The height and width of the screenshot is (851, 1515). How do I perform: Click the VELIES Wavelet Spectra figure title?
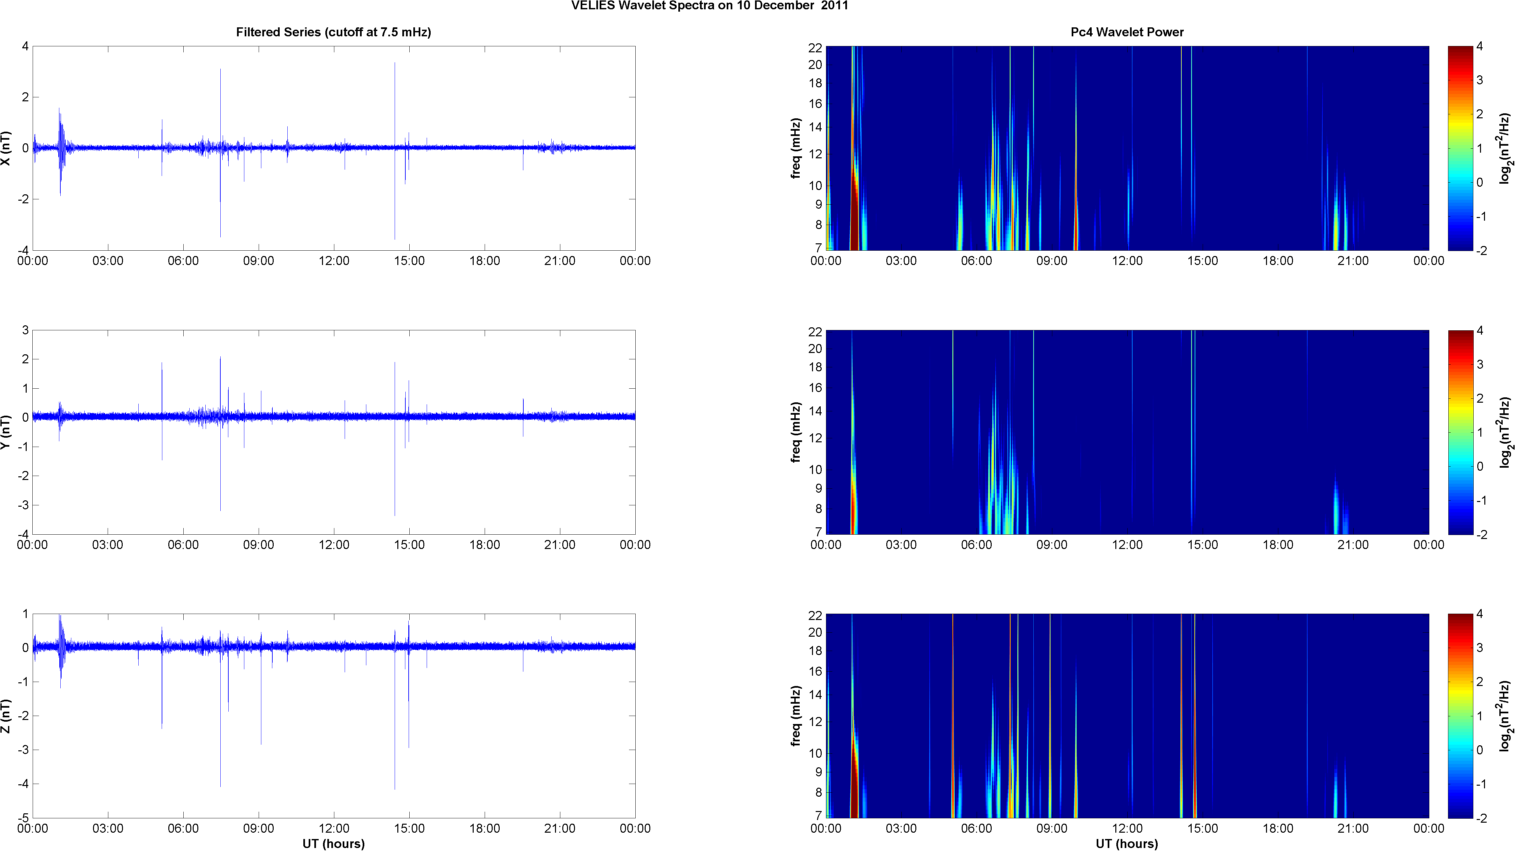[x=709, y=6]
